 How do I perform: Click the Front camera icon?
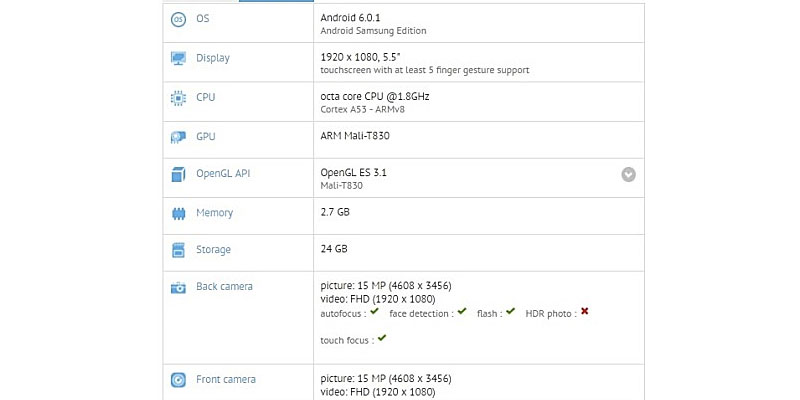click(x=178, y=380)
